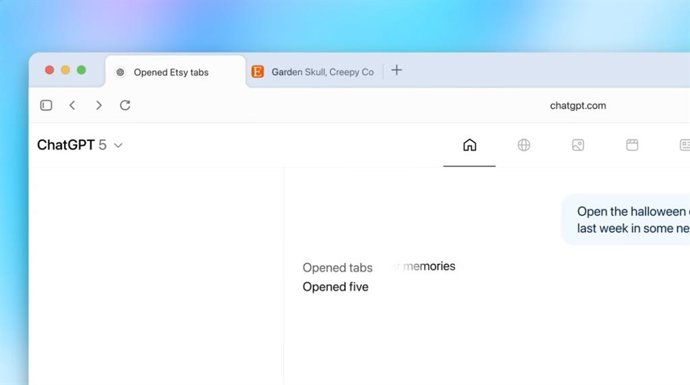Click the green fullscreen window button
This screenshot has height=385, width=690.
(81, 70)
